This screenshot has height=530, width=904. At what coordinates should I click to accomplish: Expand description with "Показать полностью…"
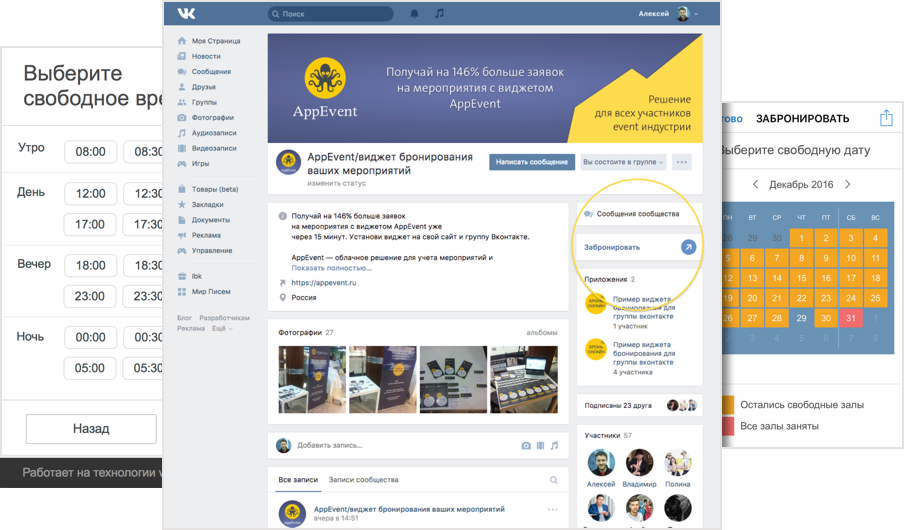(332, 268)
